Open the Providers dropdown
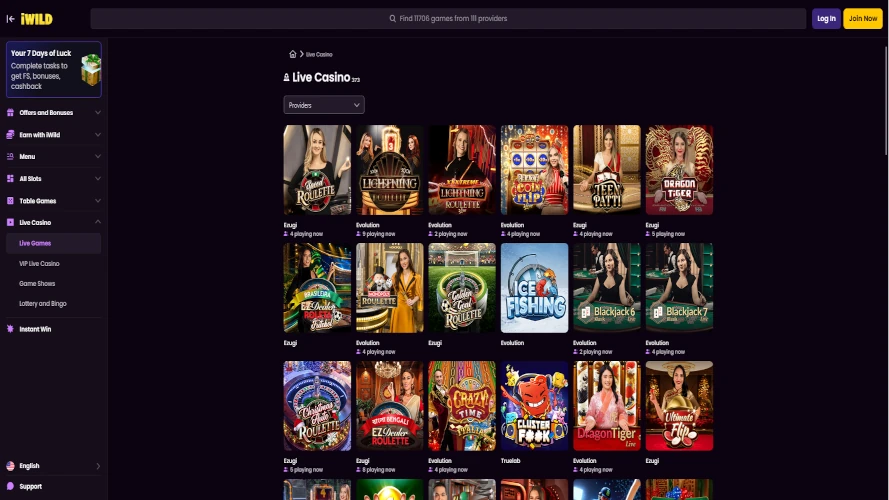Viewport: 889px width, 500px height. pos(324,105)
